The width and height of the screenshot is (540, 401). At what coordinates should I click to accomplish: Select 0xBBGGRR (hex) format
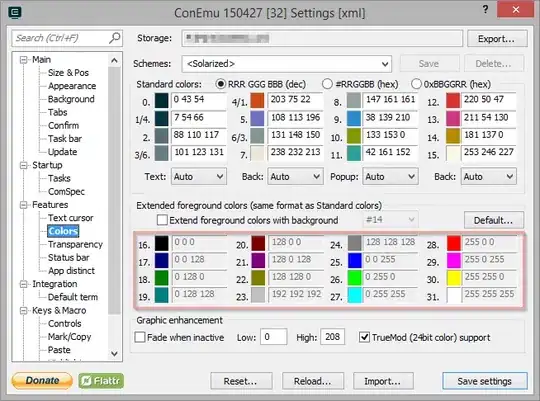(x=416, y=84)
